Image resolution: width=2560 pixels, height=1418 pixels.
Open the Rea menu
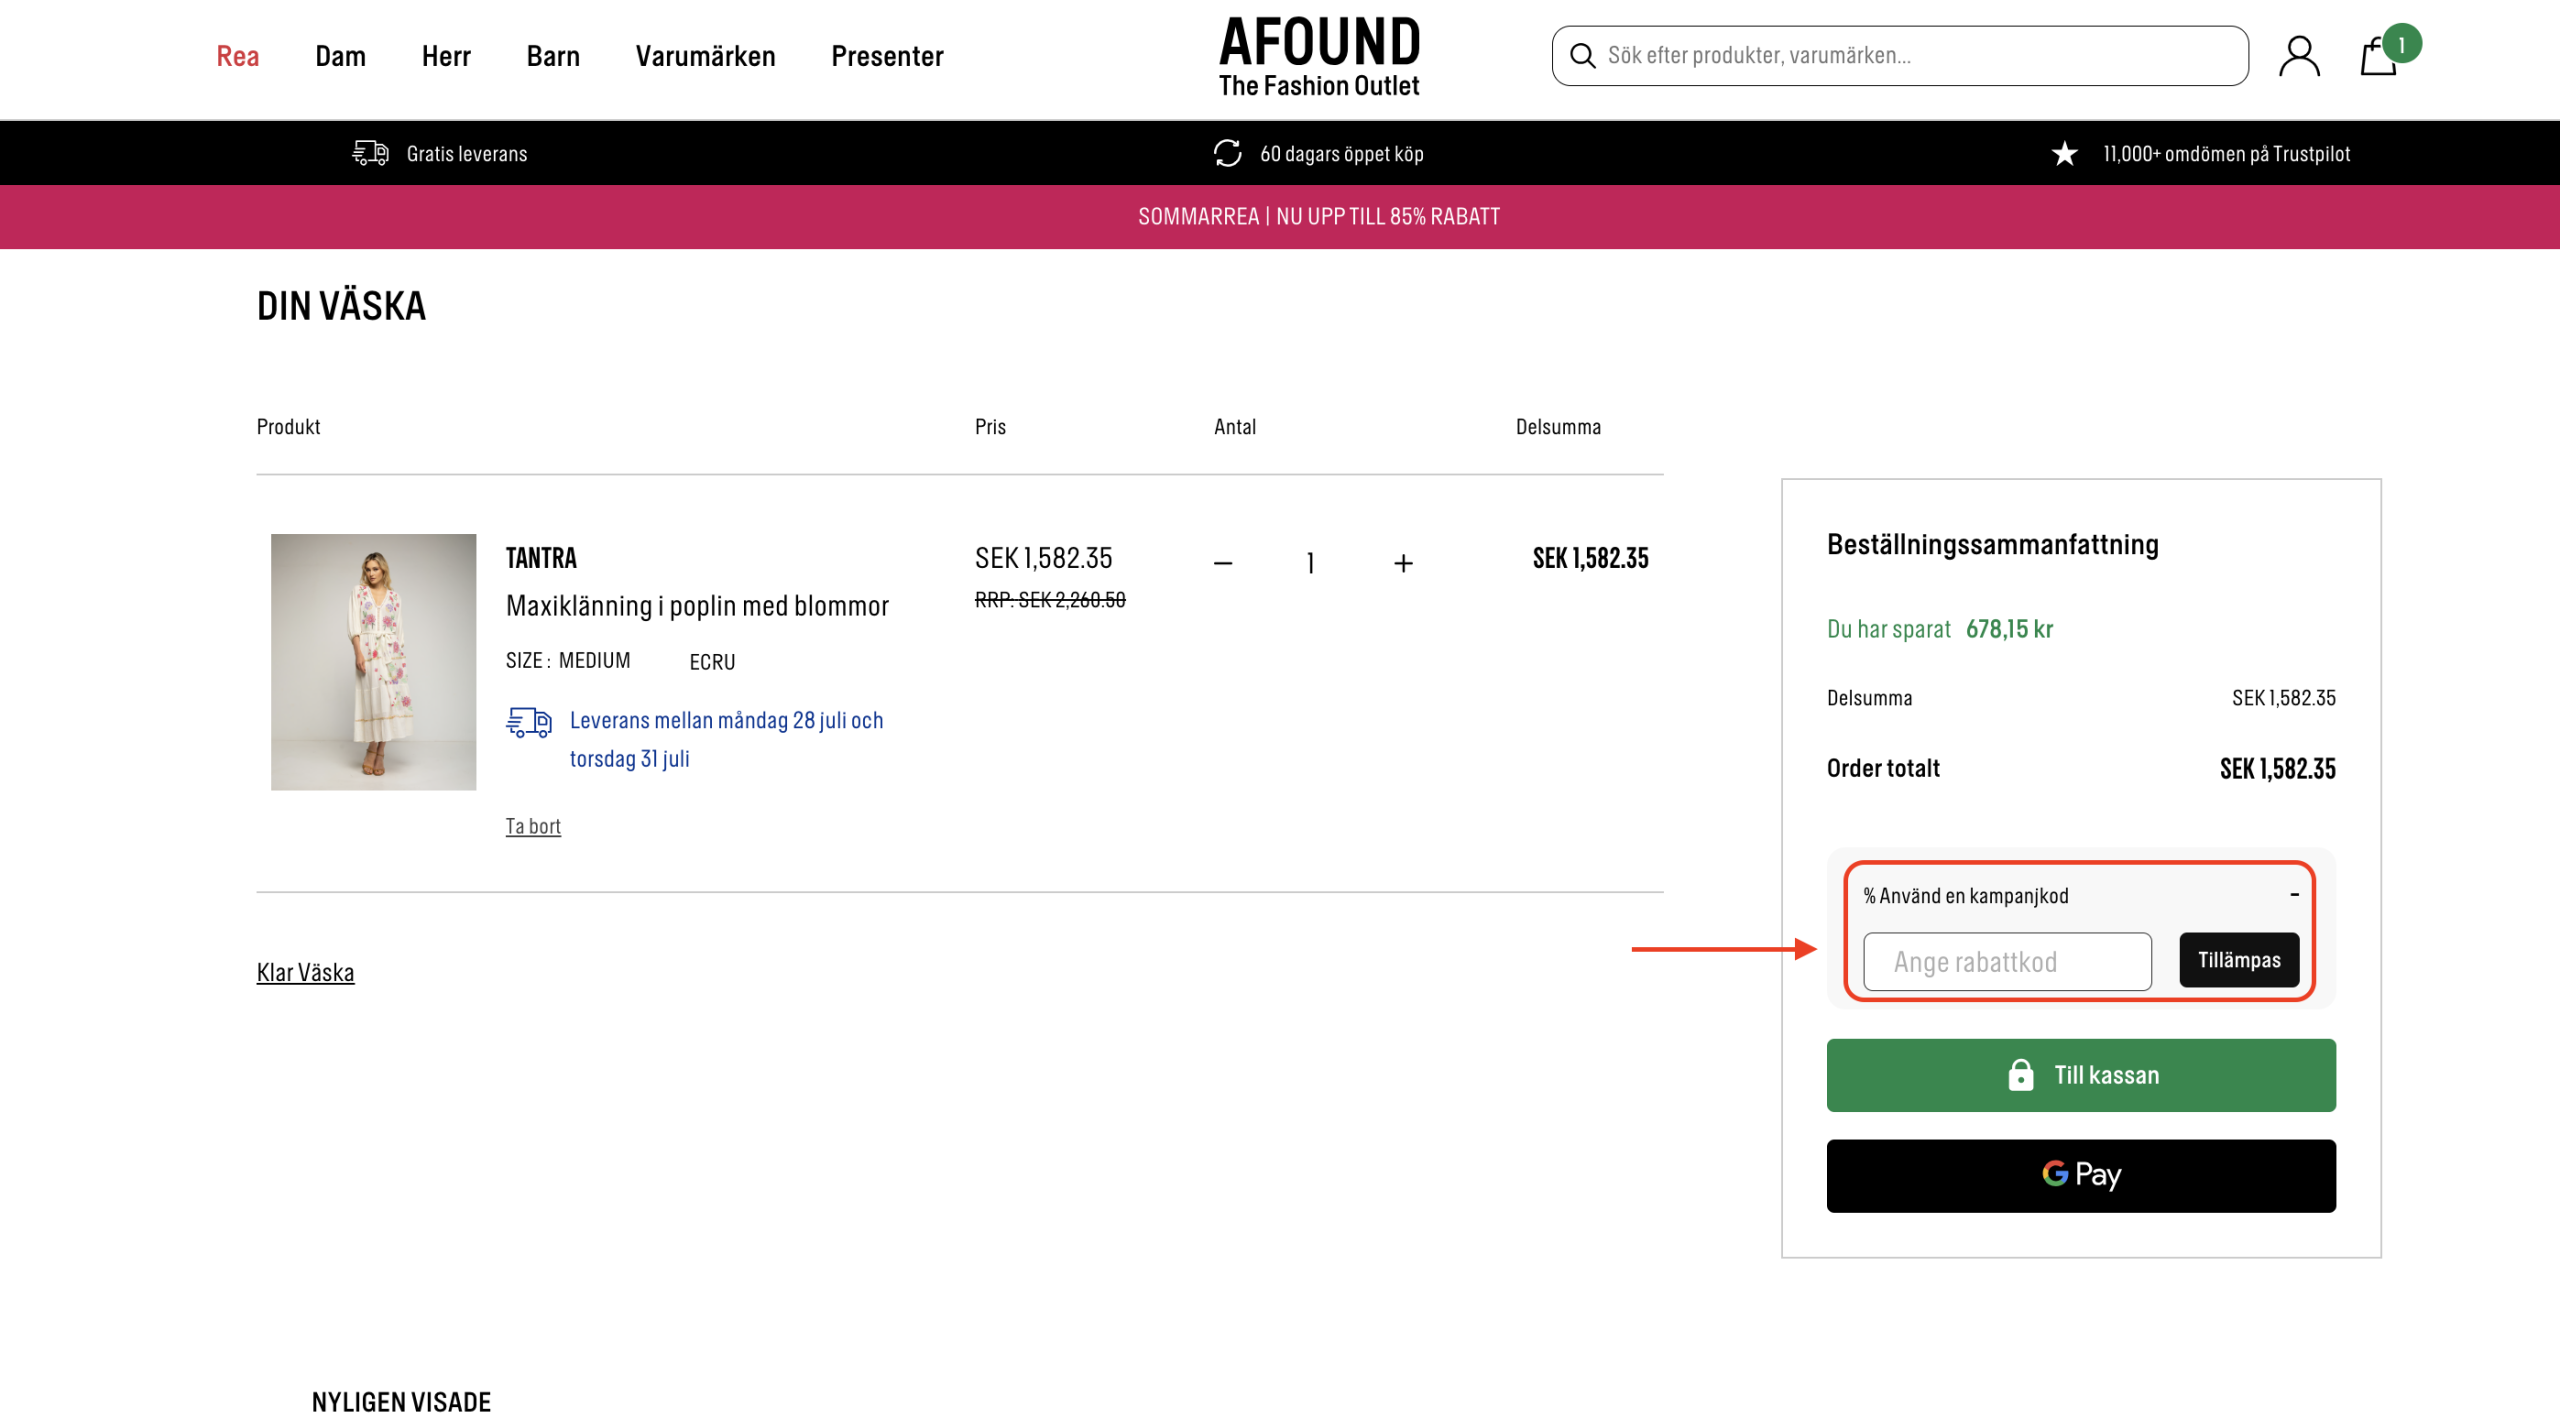coord(238,56)
